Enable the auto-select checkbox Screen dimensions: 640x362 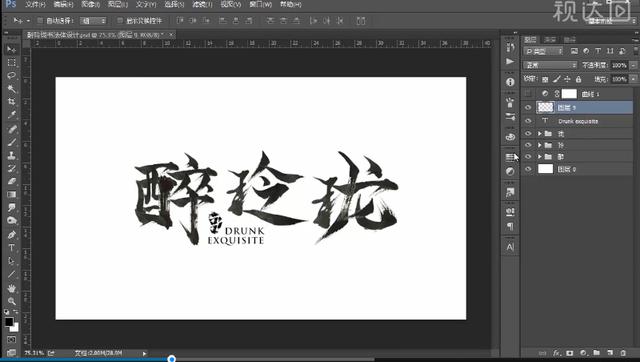[40, 20]
